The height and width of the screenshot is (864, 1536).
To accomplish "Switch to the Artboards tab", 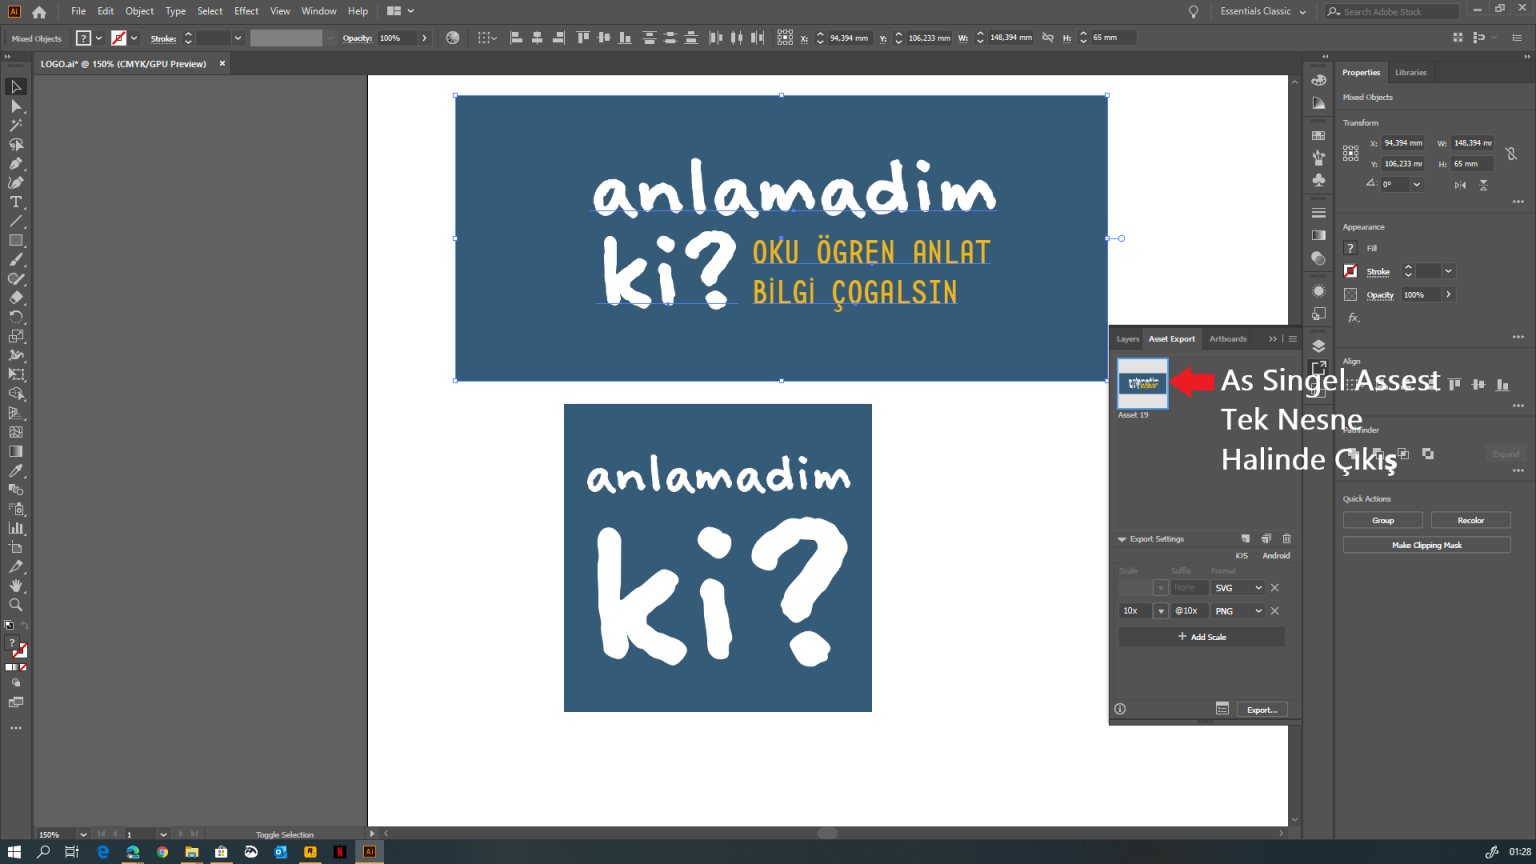I will tap(1227, 338).
